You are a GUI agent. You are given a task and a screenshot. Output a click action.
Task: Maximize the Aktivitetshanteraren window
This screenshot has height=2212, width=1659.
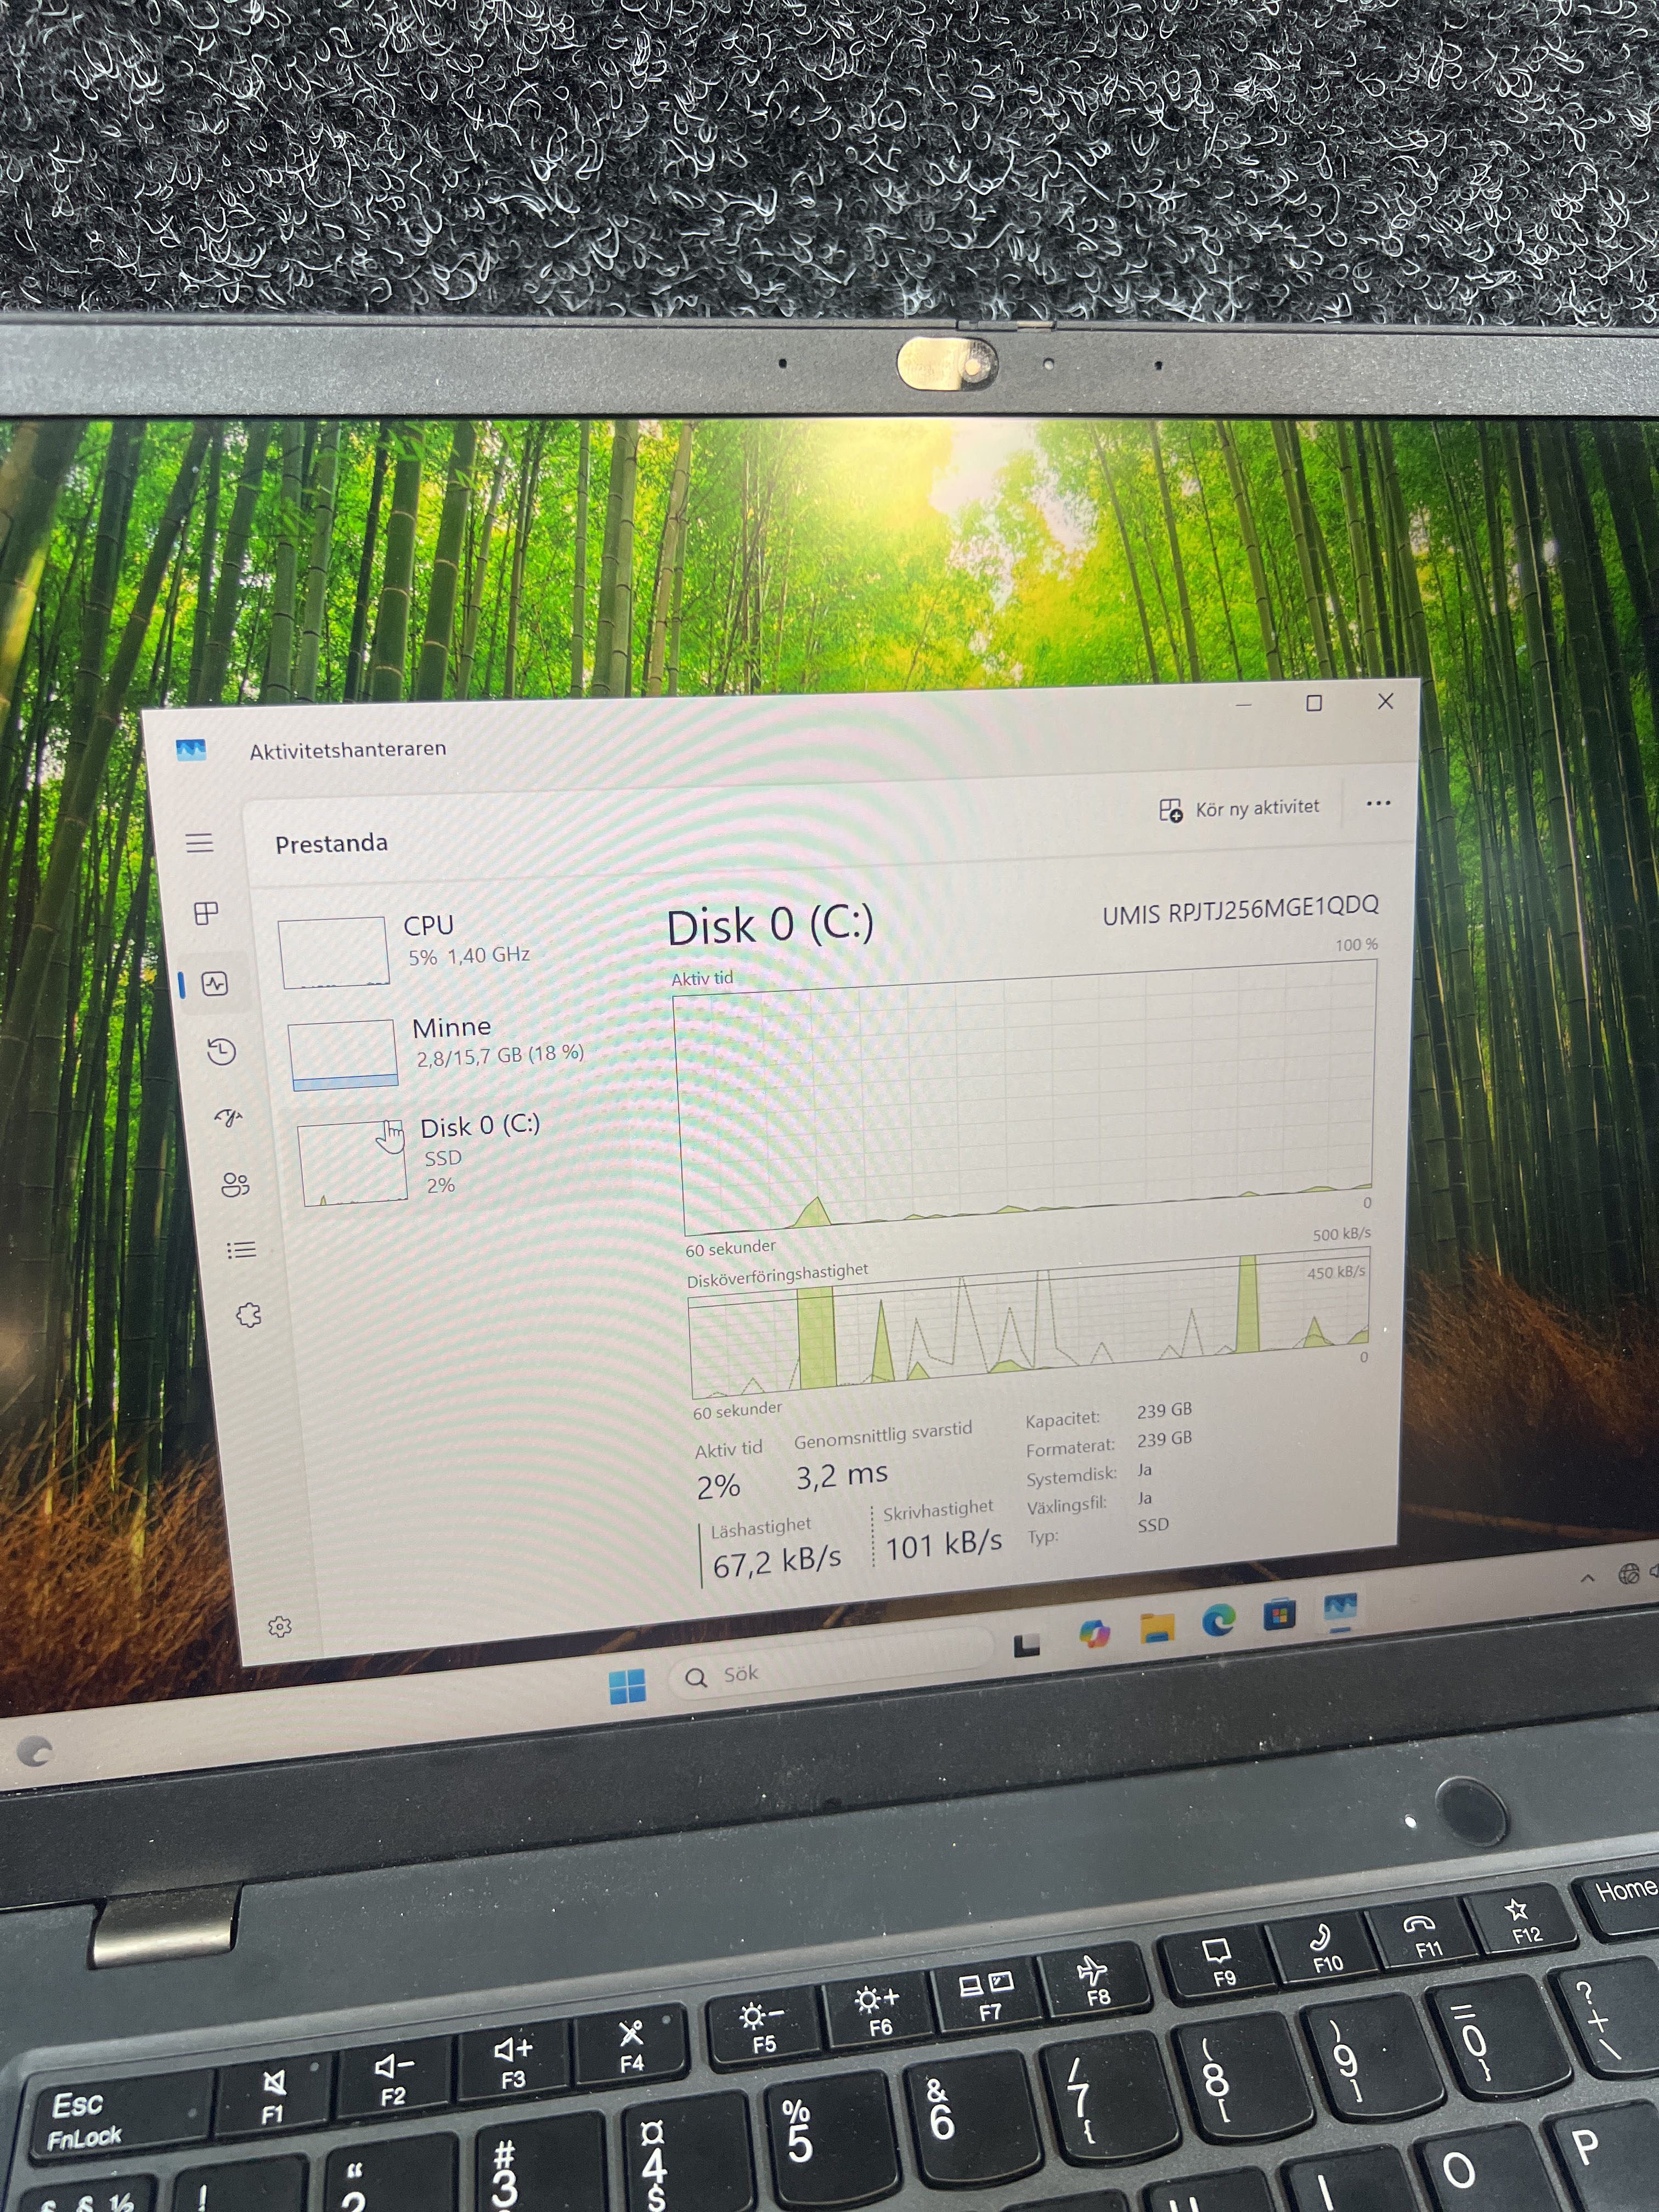[1314, 703]
